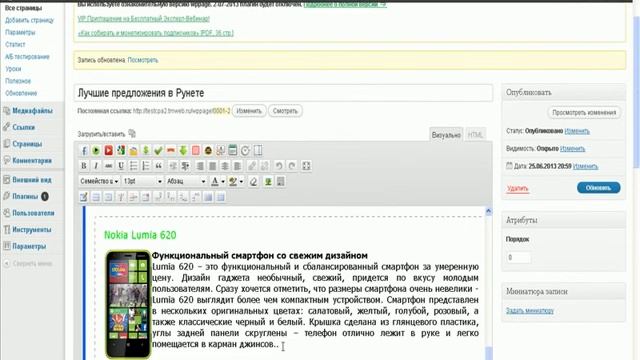Toggle bold formatting

(84, 166)
